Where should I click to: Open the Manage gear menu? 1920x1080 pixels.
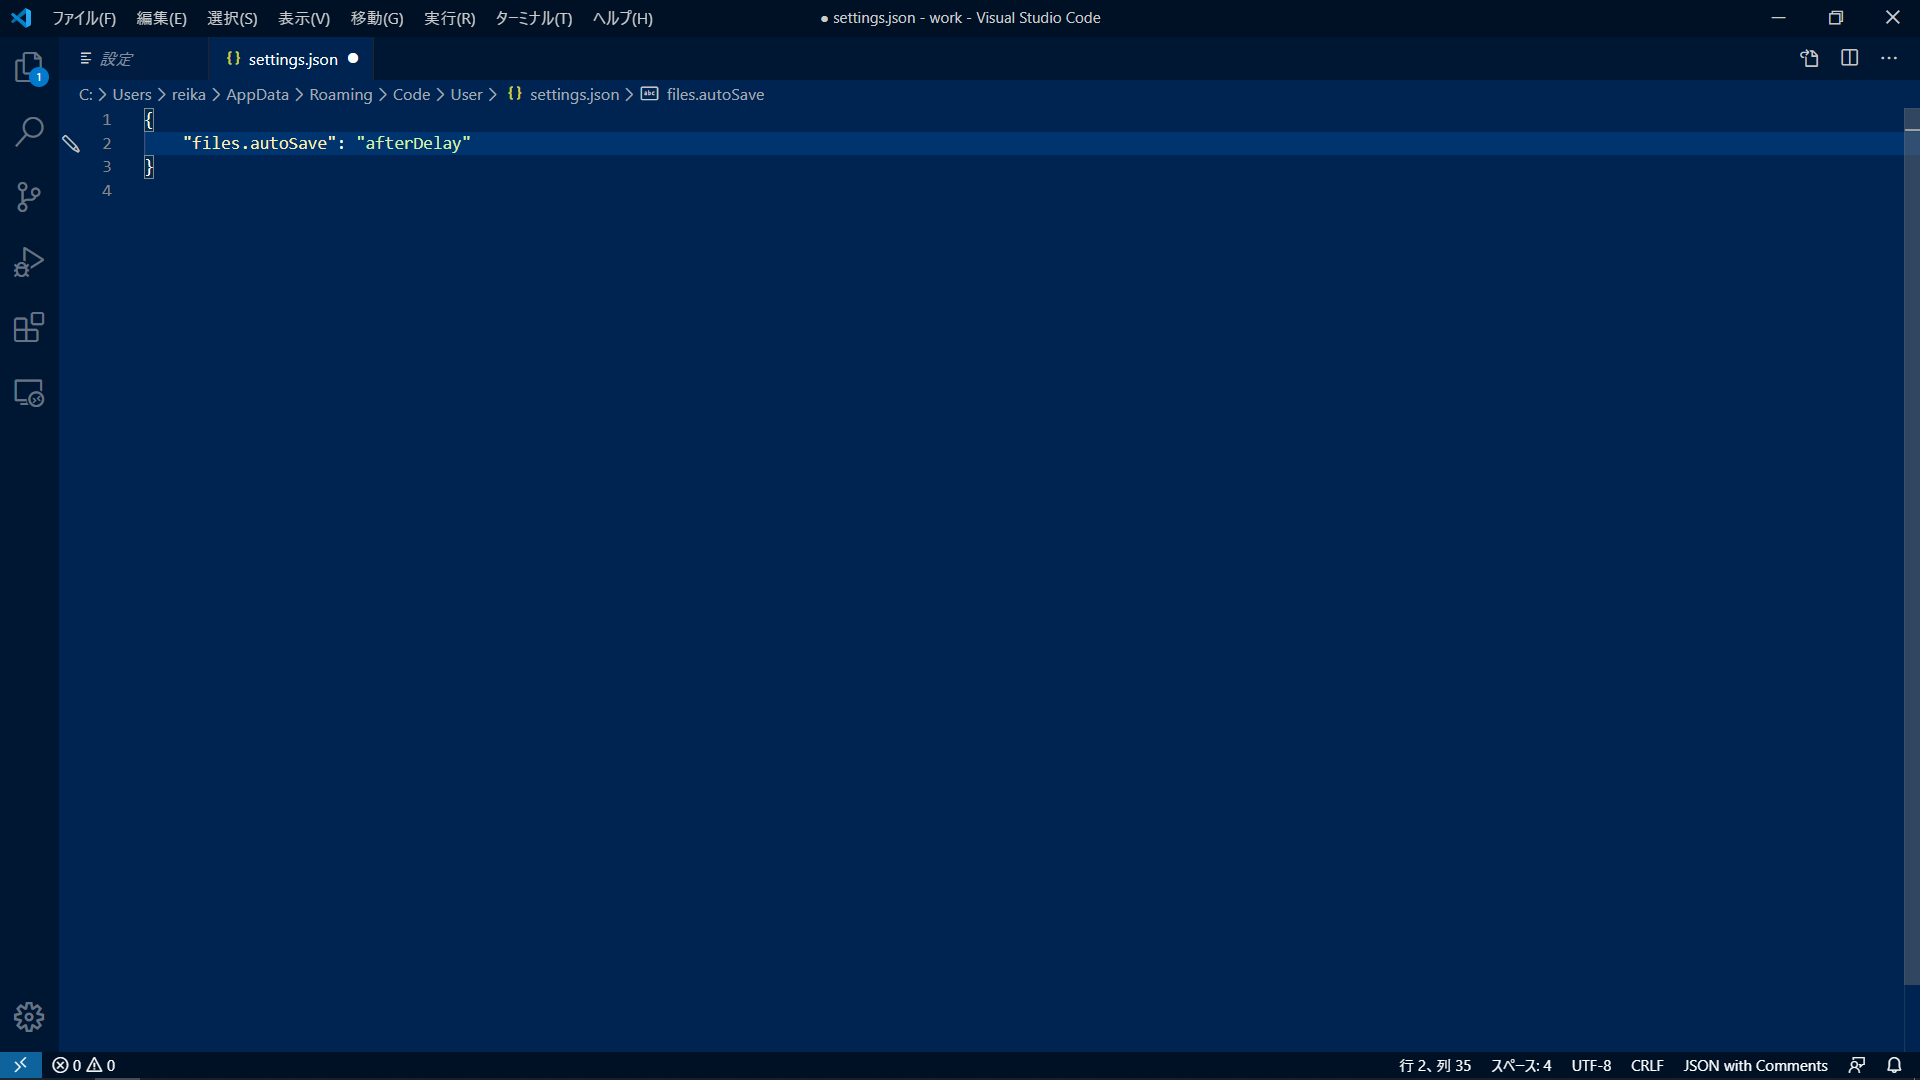[29, 1017]
